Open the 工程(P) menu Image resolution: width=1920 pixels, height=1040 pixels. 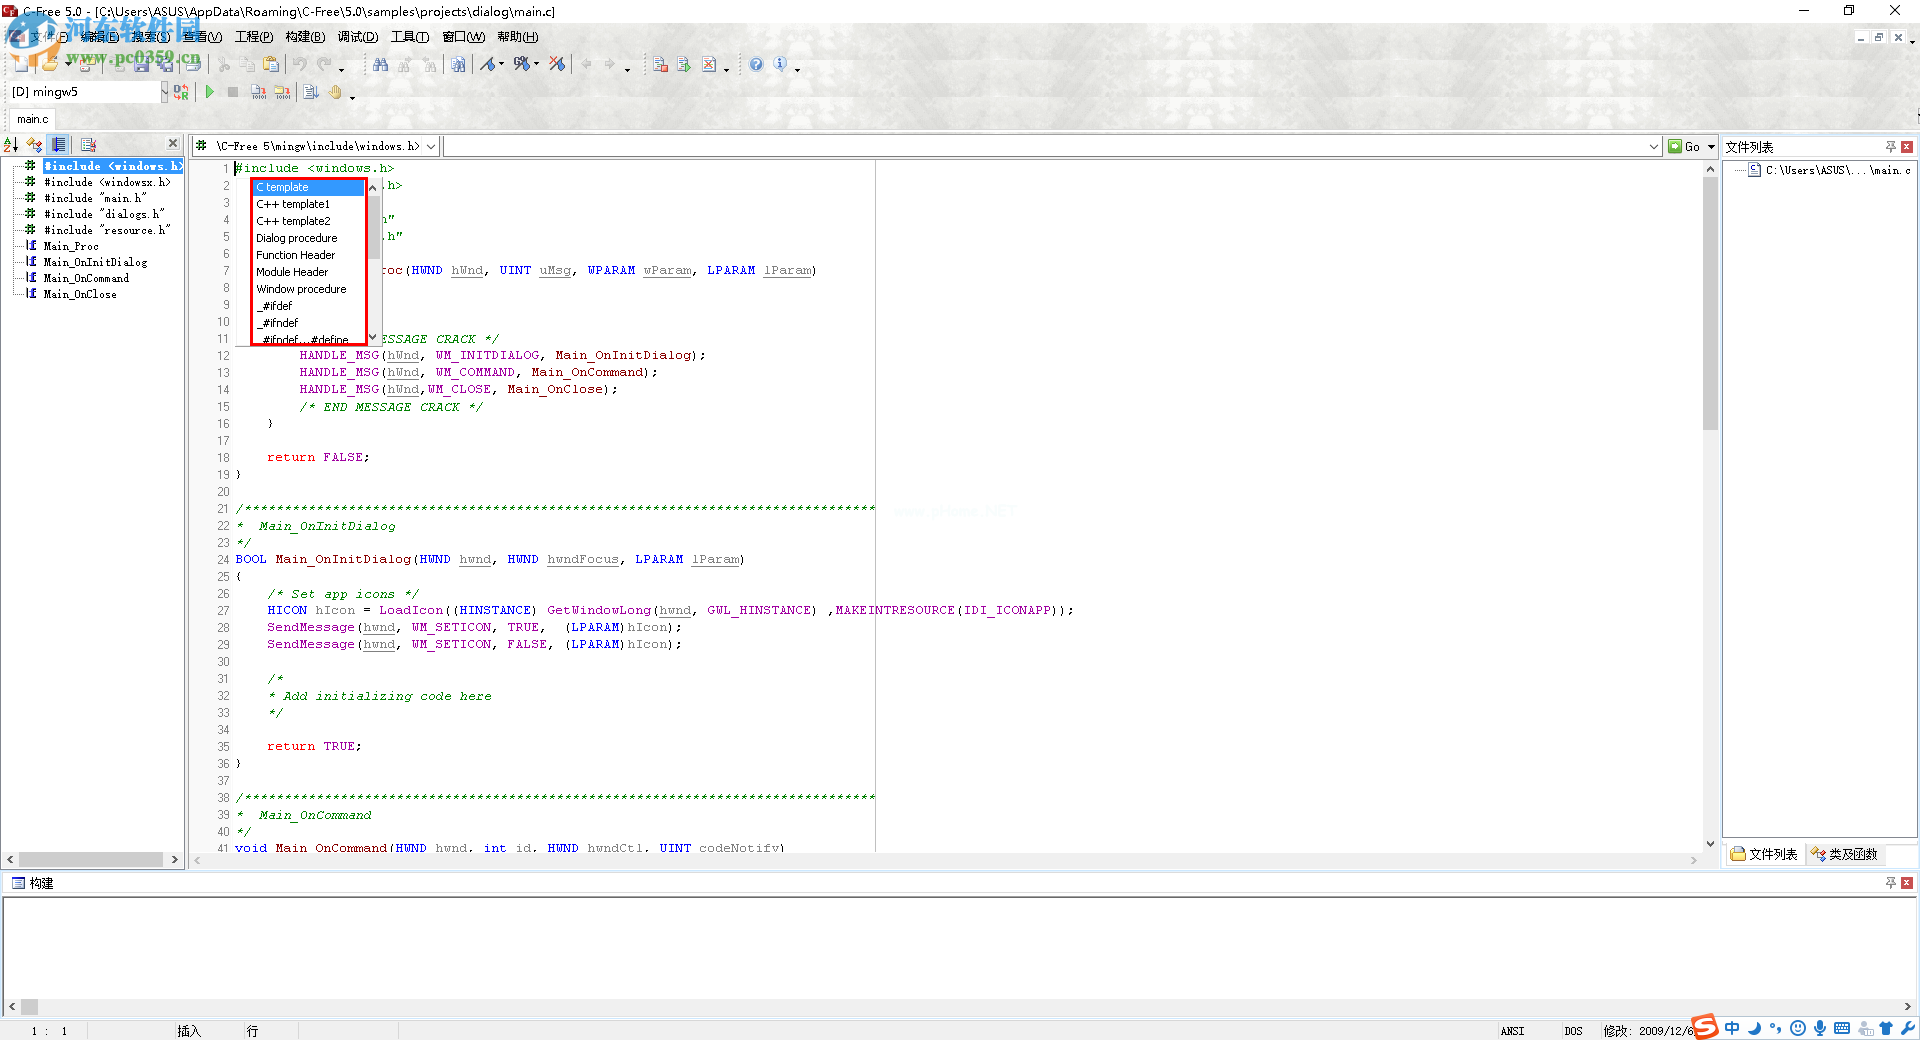pyautogui.click(x=254, y=37)
